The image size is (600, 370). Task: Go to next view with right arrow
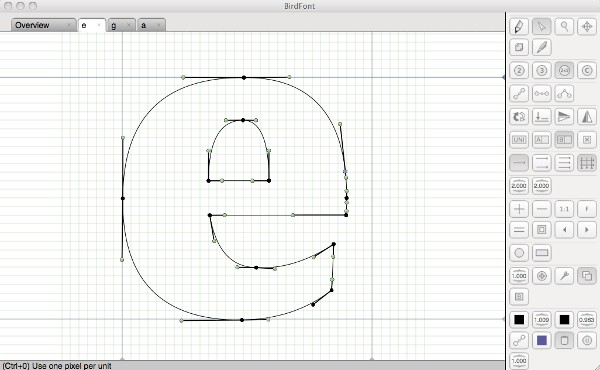click(587, 230)
